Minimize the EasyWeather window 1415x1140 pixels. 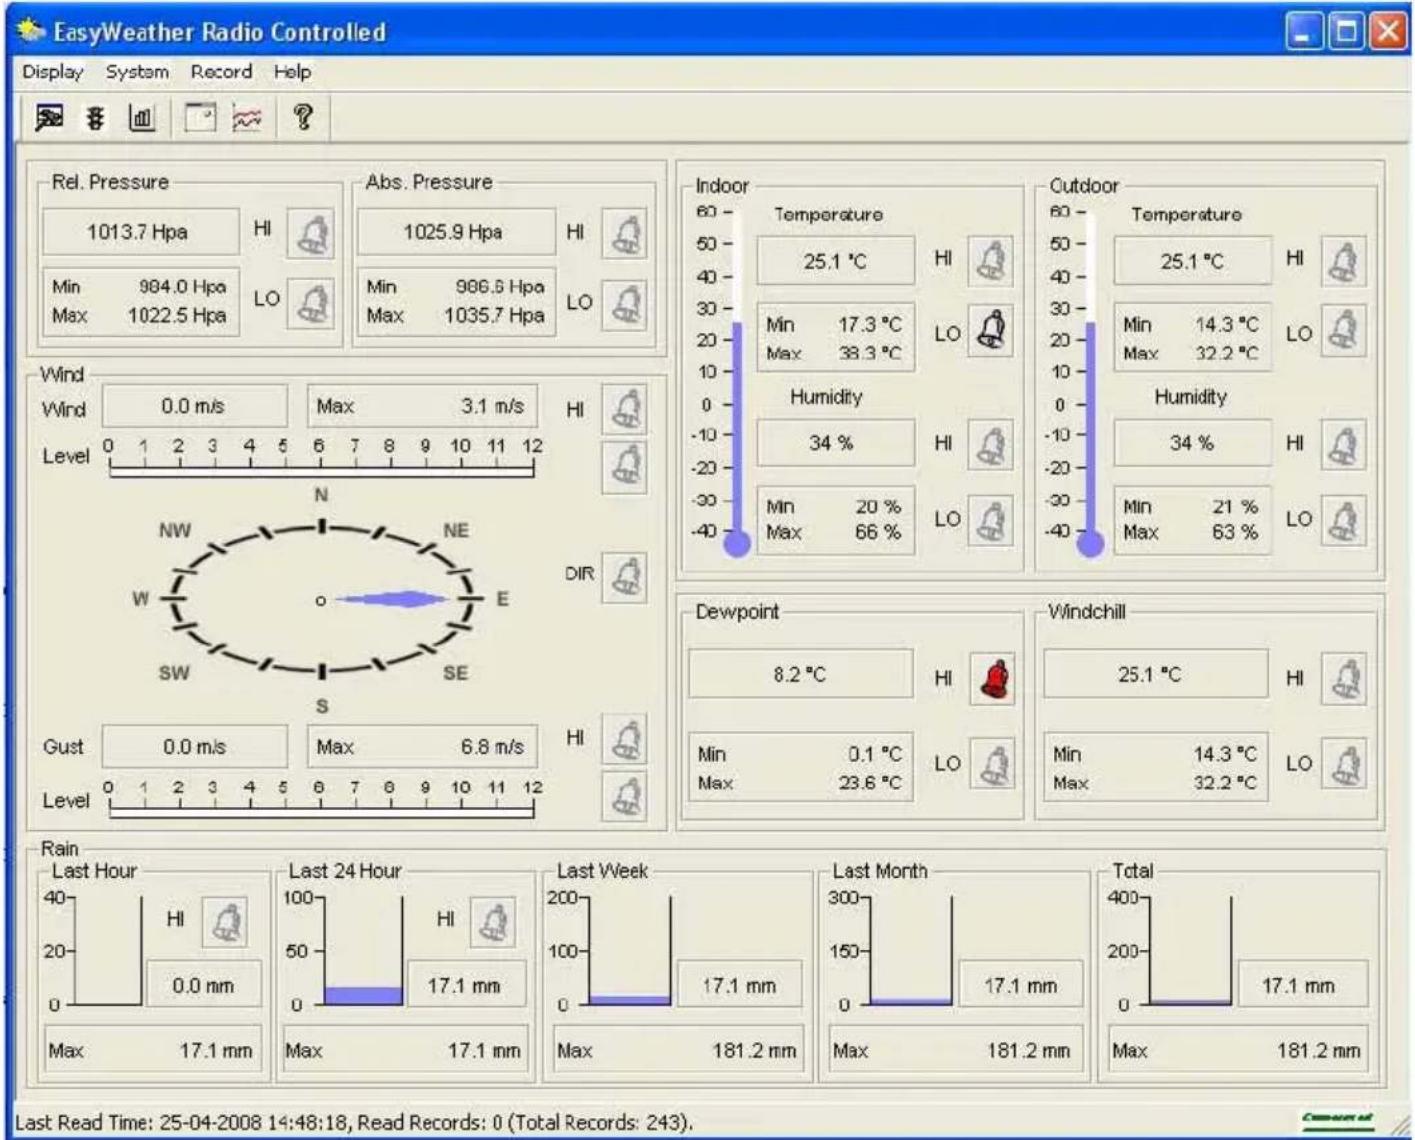1303,32
